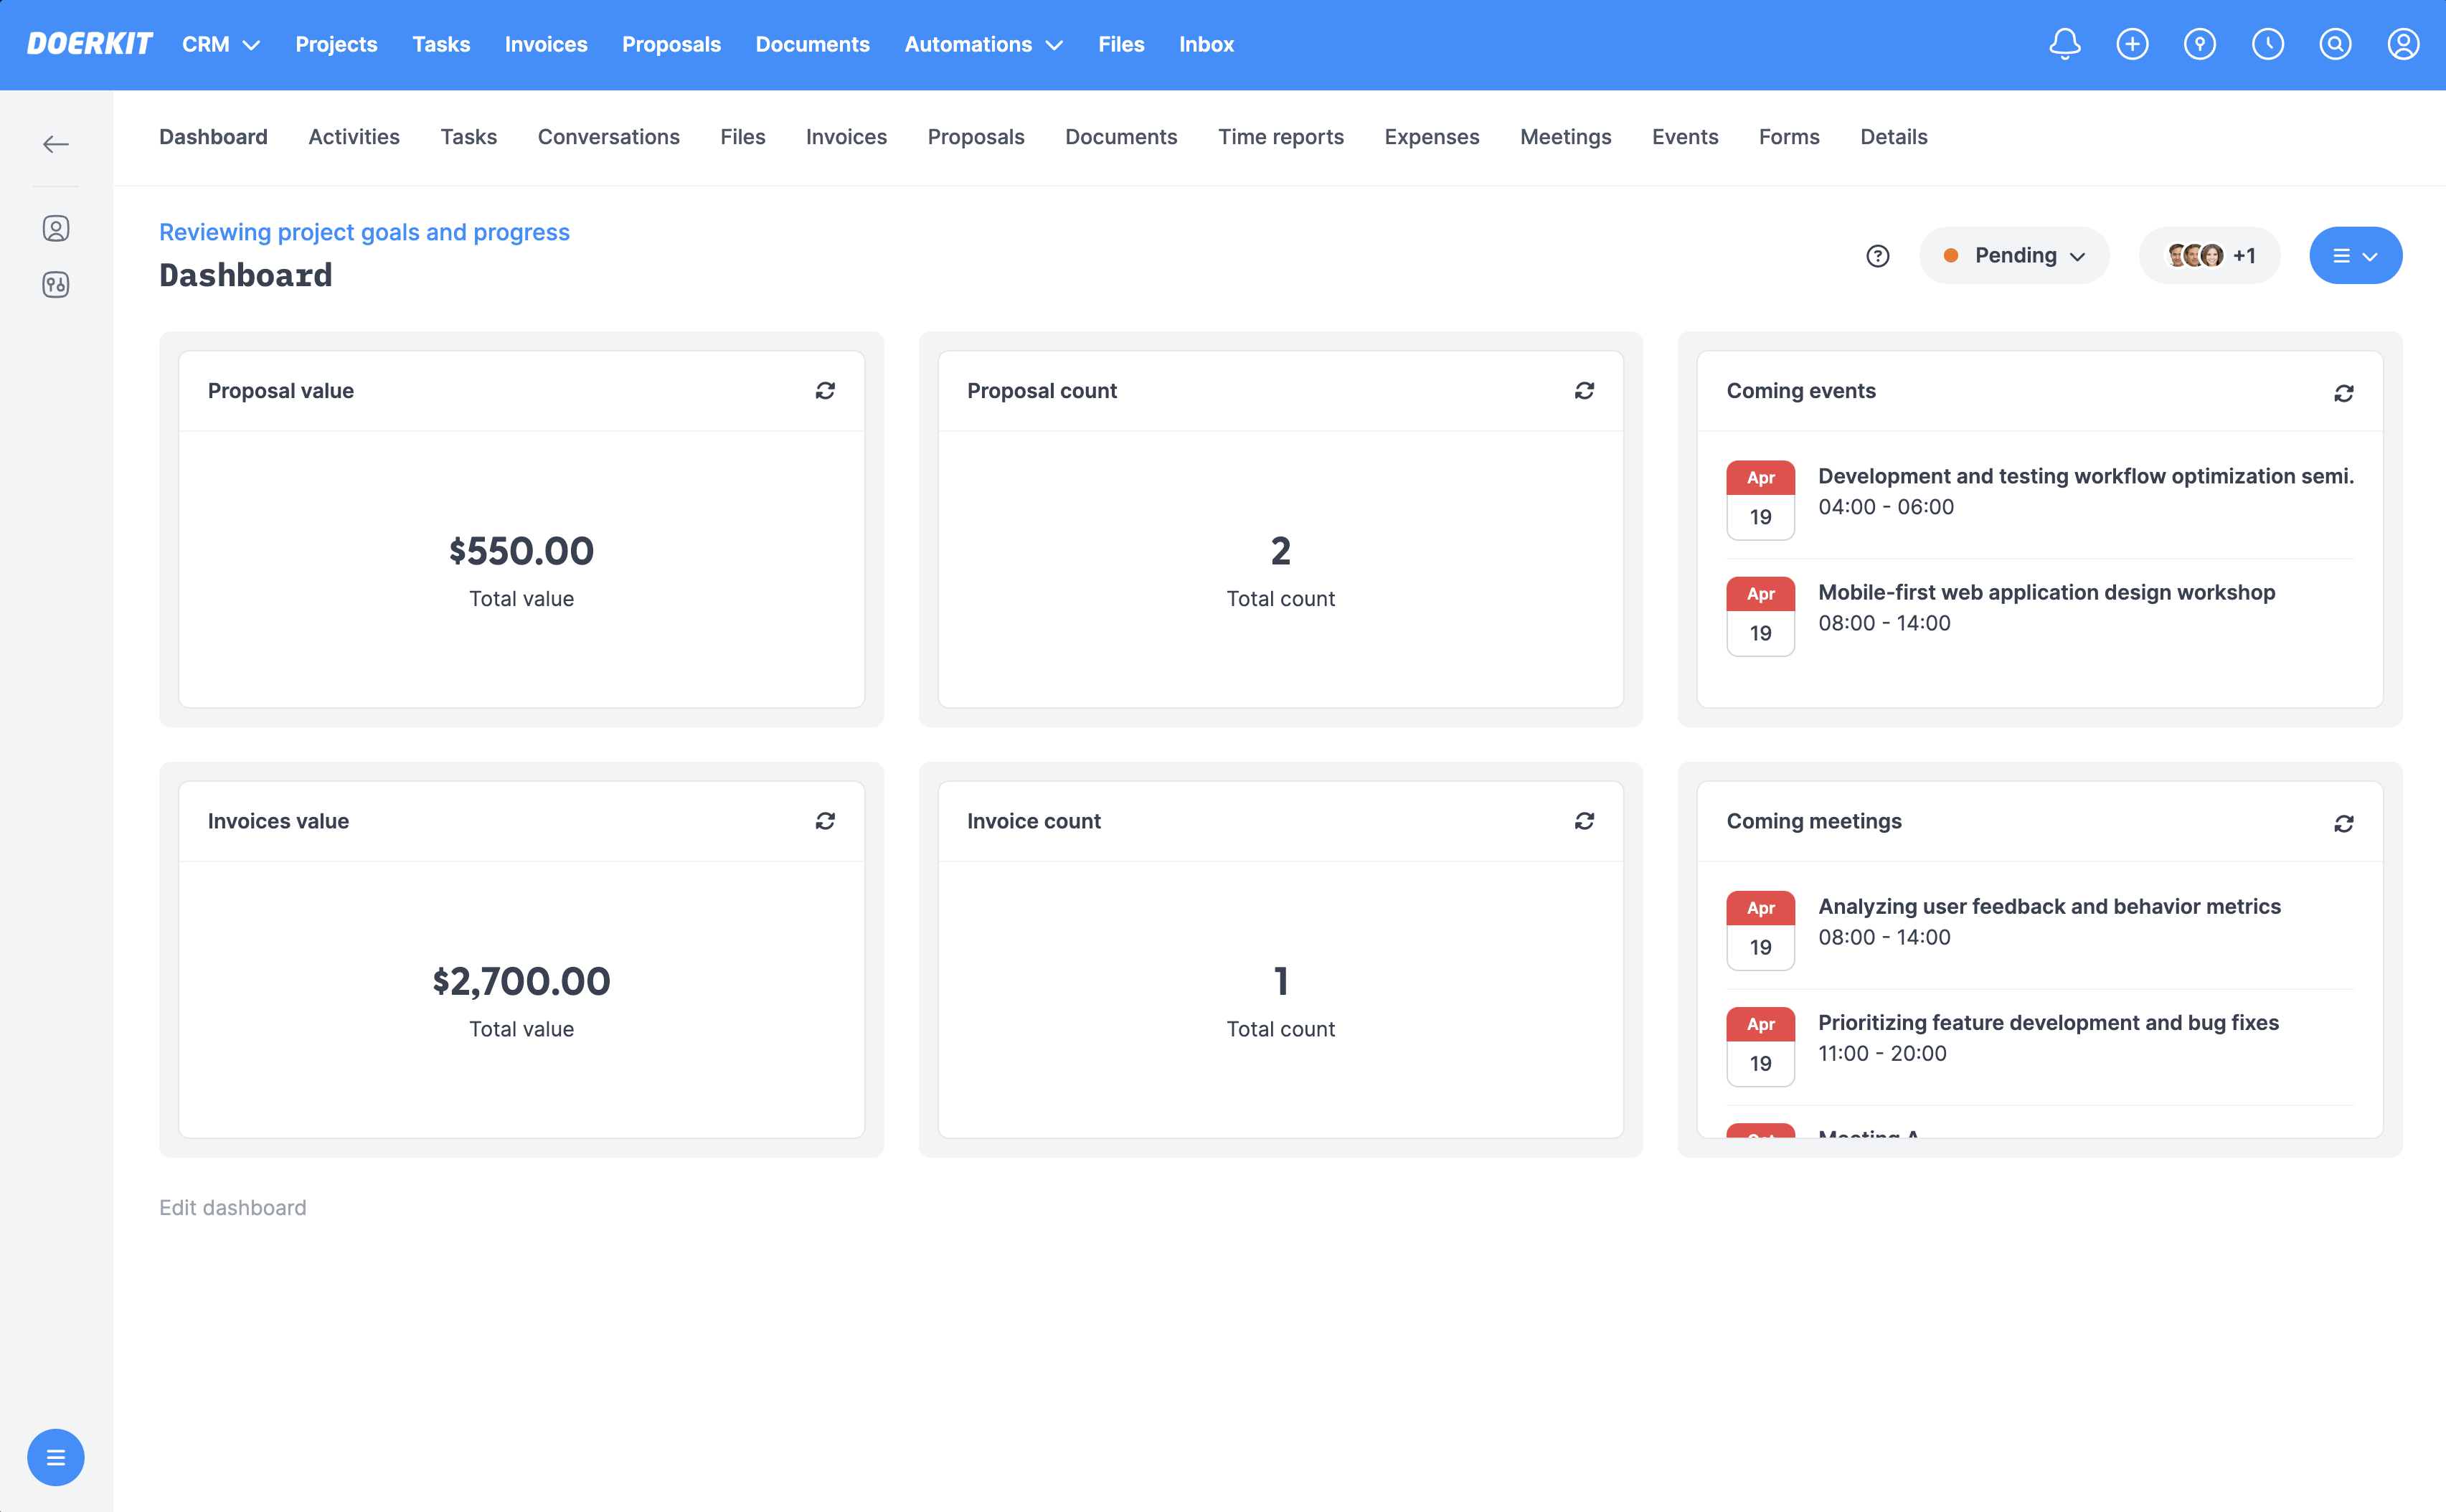The image size is (2446, 1512).
Task: Click the Edit dashboard link
Action: pyautogui.click(x=232, y=1207)
